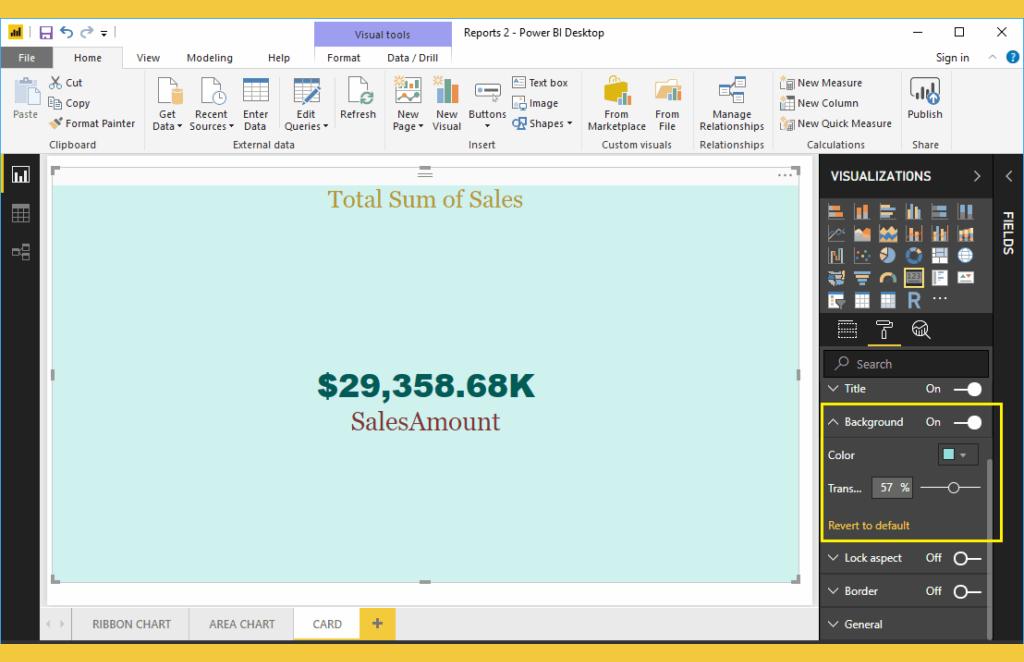Open the Fields pane icon under visualizations
This screenshot has height=662, width=1024.
(847, 330)
